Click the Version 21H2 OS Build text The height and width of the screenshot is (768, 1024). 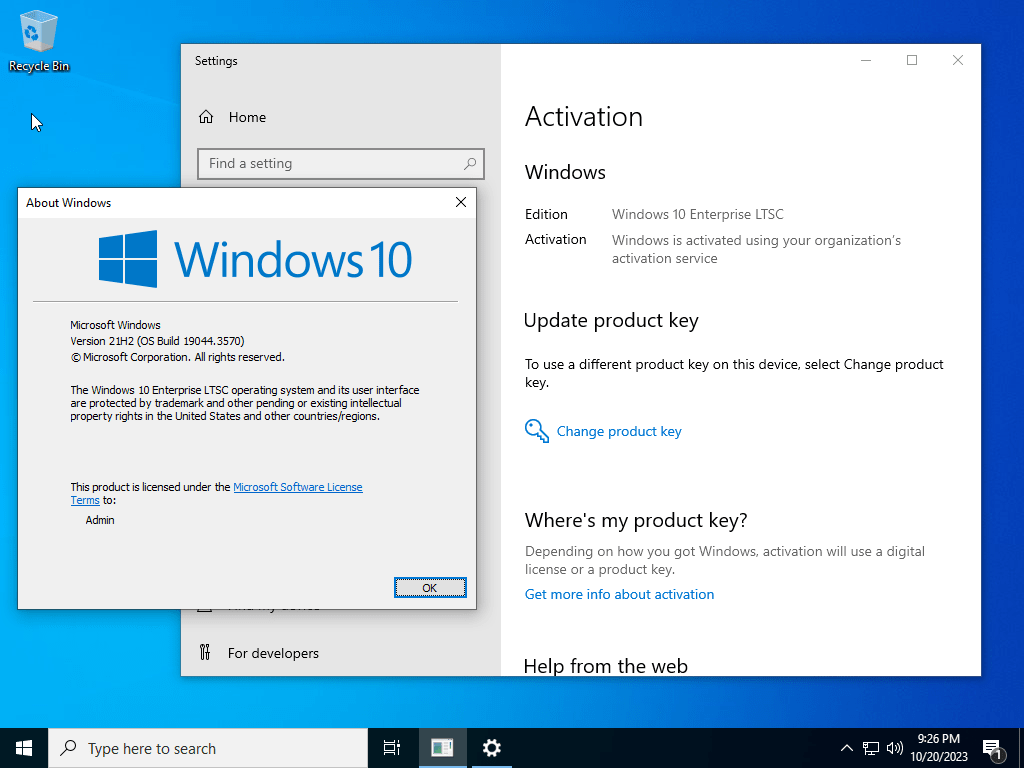coord(157,341)
